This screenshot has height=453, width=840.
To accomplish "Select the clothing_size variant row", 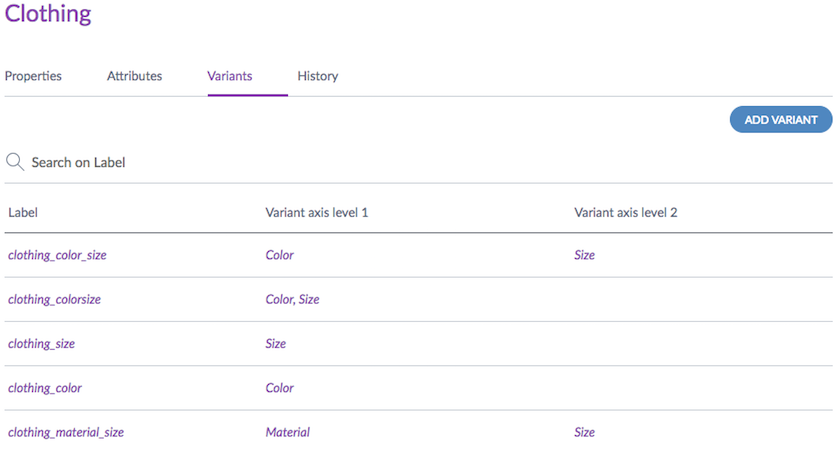I will 41,343.
